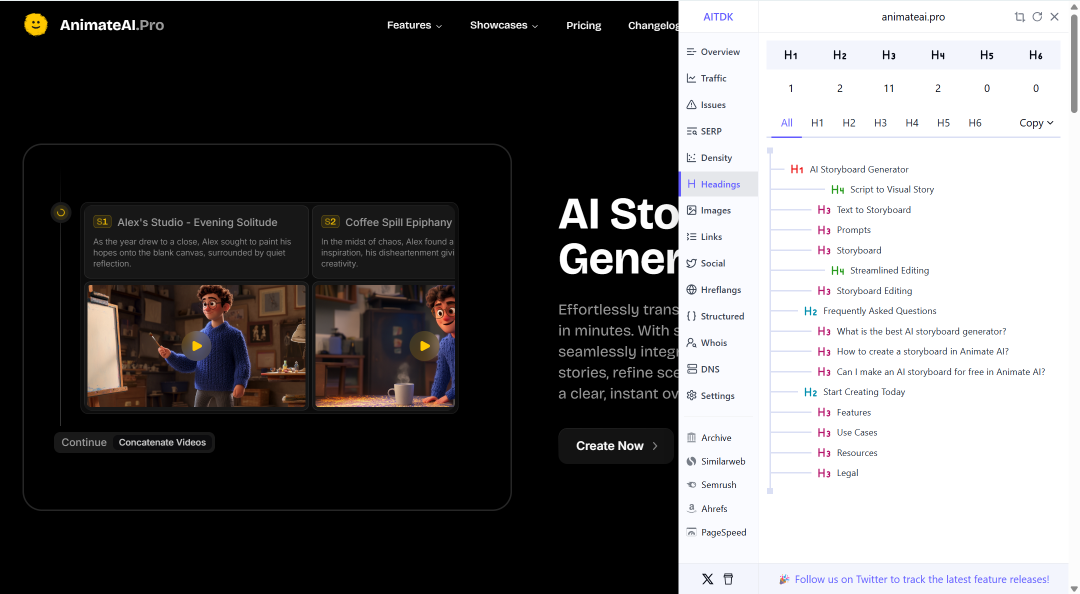Expand the Features menu in navbar

pyautogui.click(x=414, y=25)
